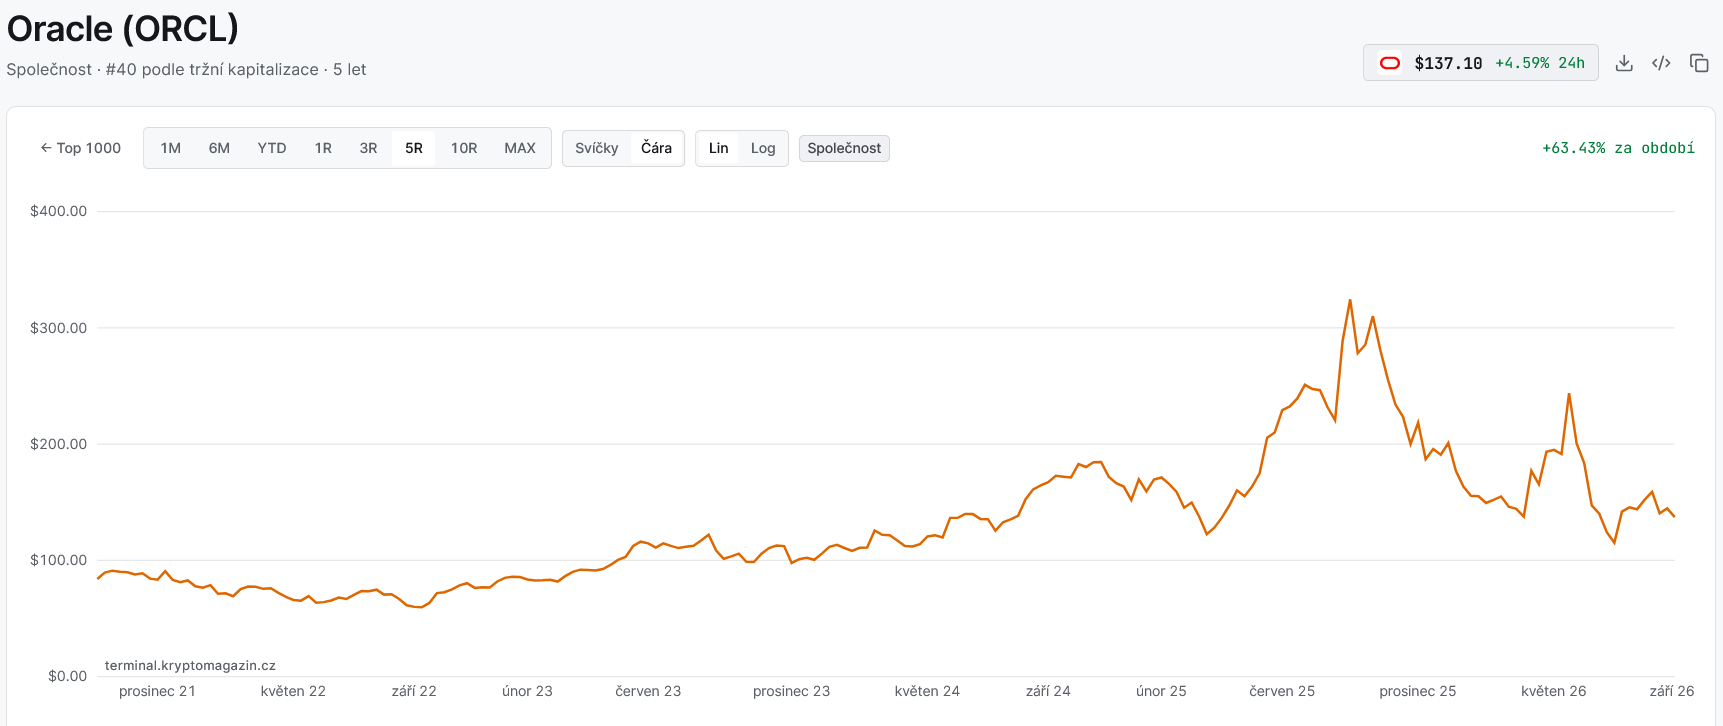This screenshot has height=726, width=1723.
Task: Click the +63.43% za období label
Action: (1618, 148)
